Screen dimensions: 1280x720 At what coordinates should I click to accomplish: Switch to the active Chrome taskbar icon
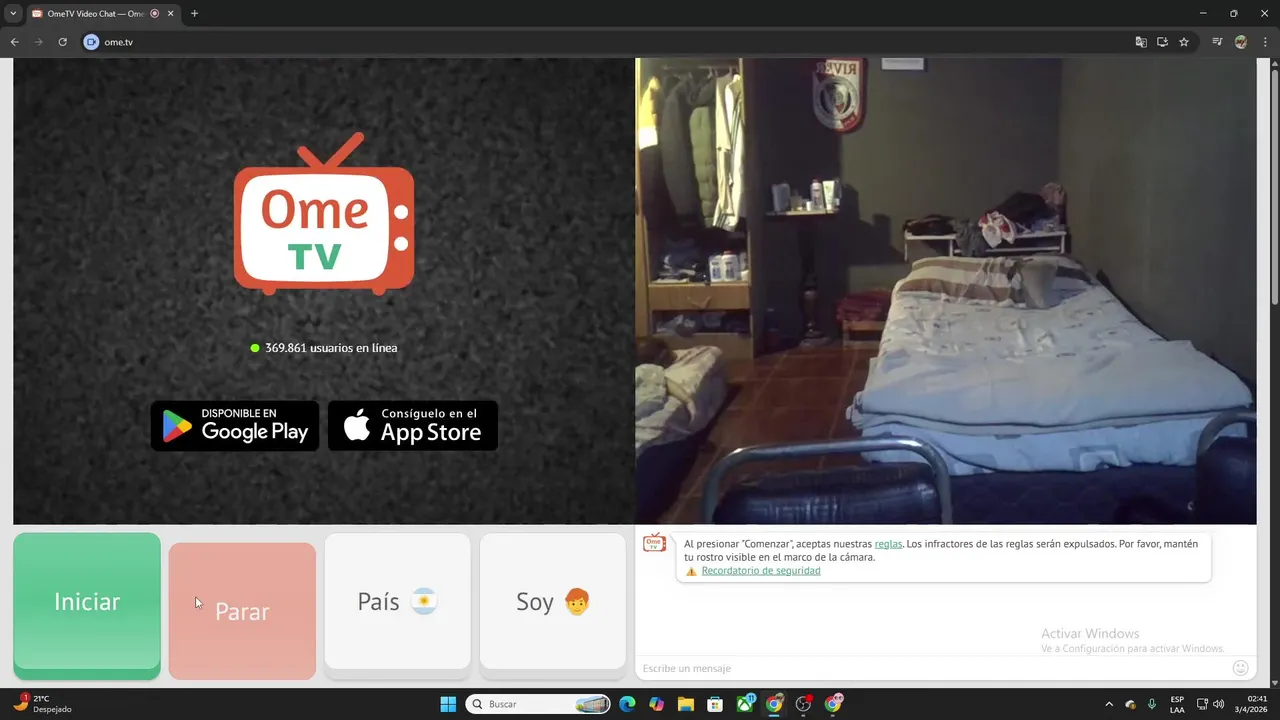(774, 704)
